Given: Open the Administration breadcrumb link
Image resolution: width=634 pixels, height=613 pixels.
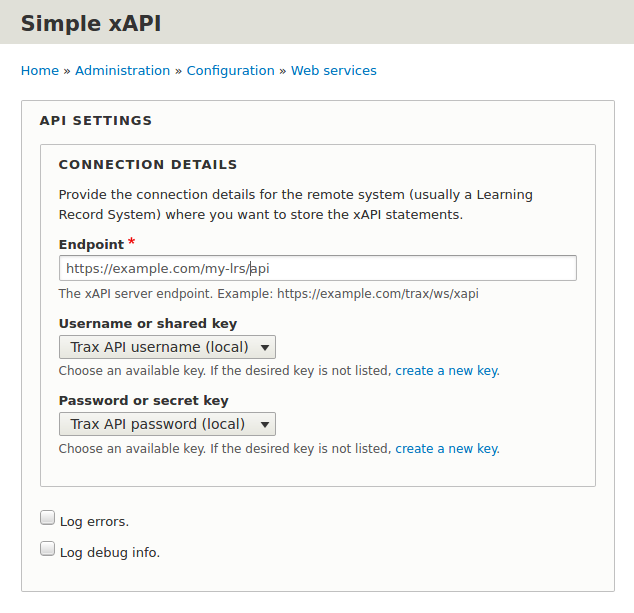Looking at the screenshot, I should pos(123,71).
